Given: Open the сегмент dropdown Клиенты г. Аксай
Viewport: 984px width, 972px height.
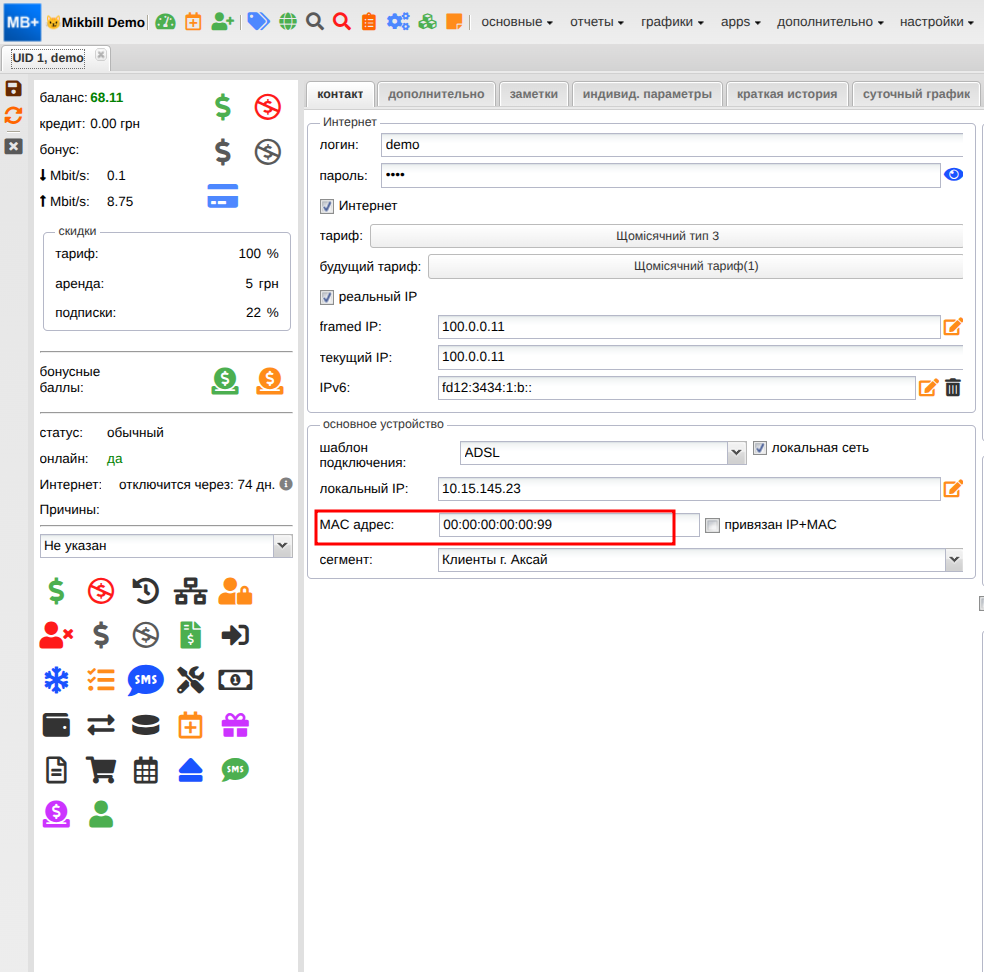Looking at the screenshot, I should tap(954, 560).
